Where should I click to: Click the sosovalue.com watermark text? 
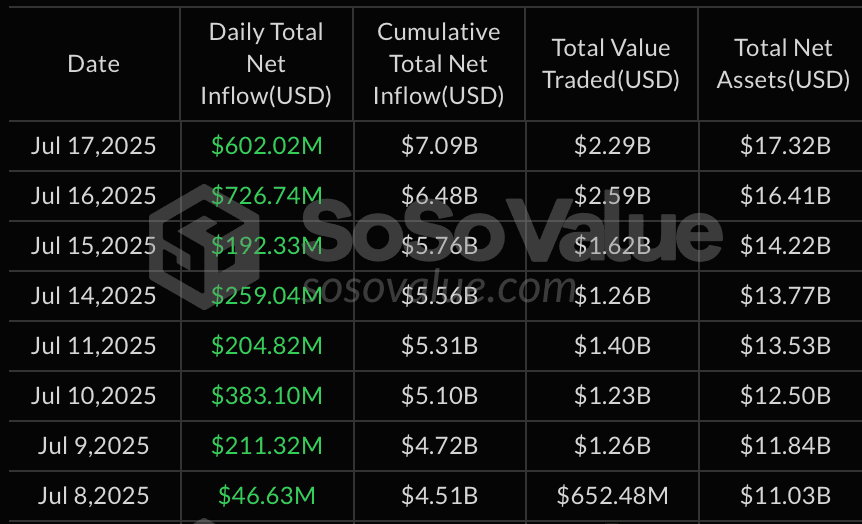click(439, 288)
